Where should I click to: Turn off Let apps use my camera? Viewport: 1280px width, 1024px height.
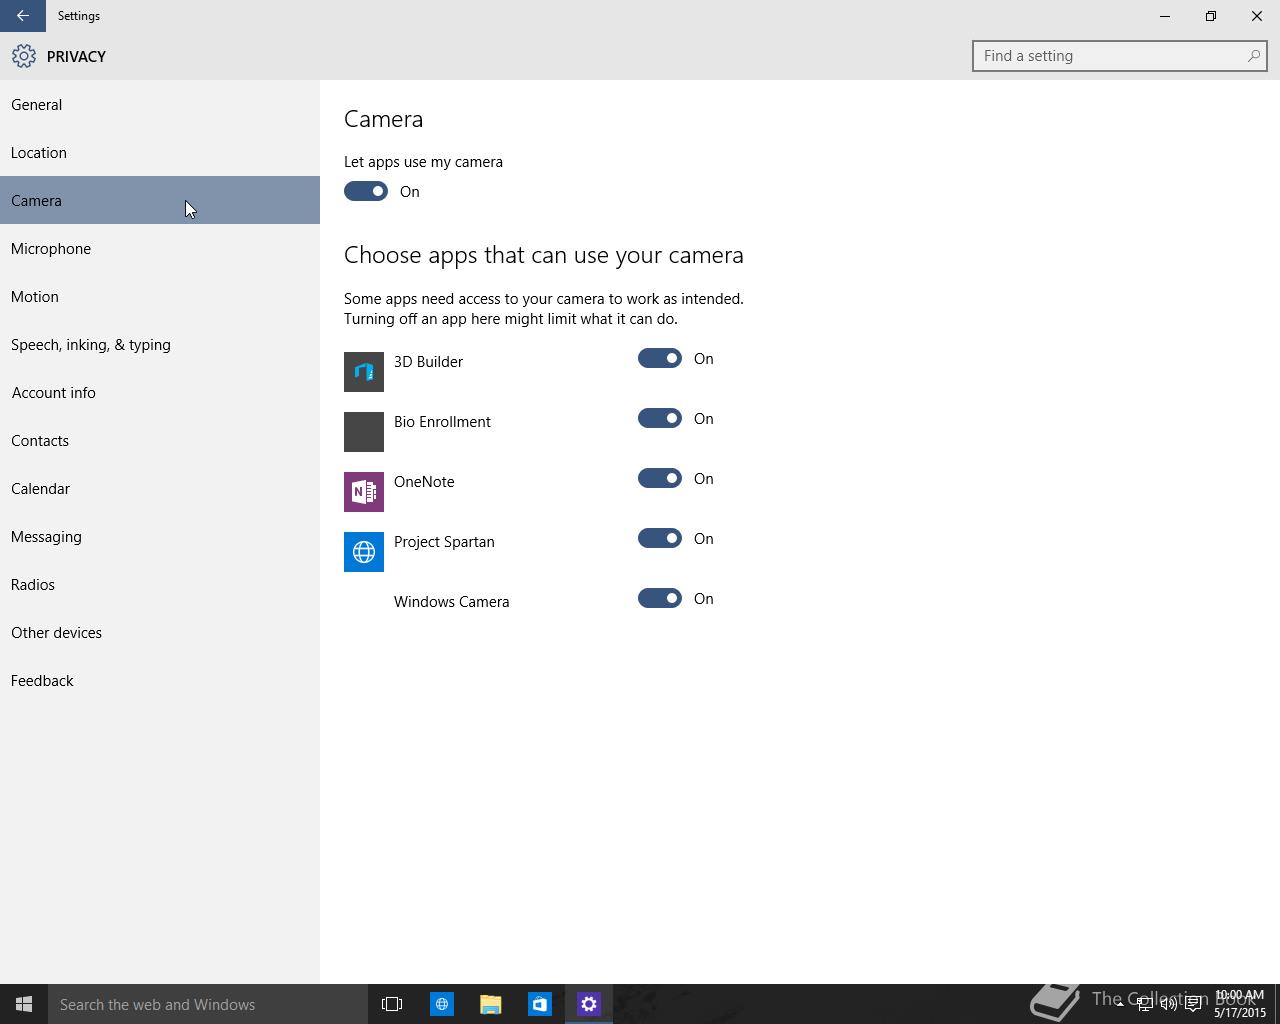[366, 191]
